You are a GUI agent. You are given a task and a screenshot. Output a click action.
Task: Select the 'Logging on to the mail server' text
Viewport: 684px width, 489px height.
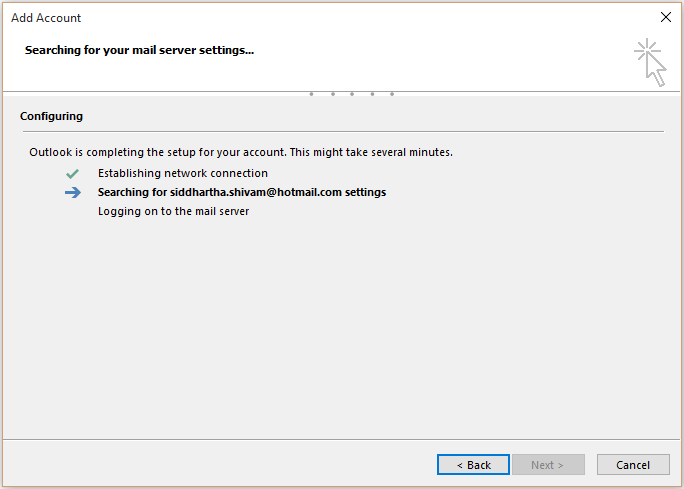tap(173, 211)
